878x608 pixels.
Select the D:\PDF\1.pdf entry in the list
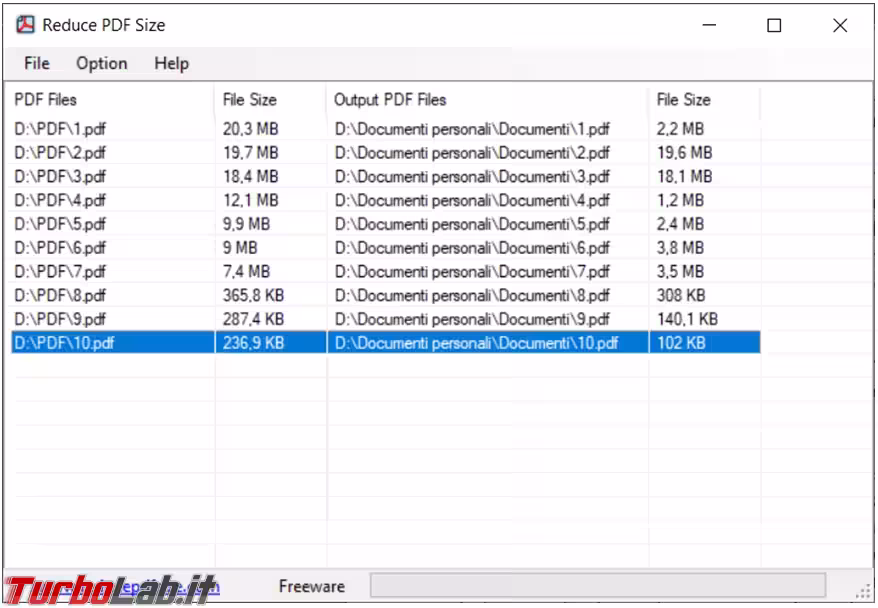tap(60, 129)
